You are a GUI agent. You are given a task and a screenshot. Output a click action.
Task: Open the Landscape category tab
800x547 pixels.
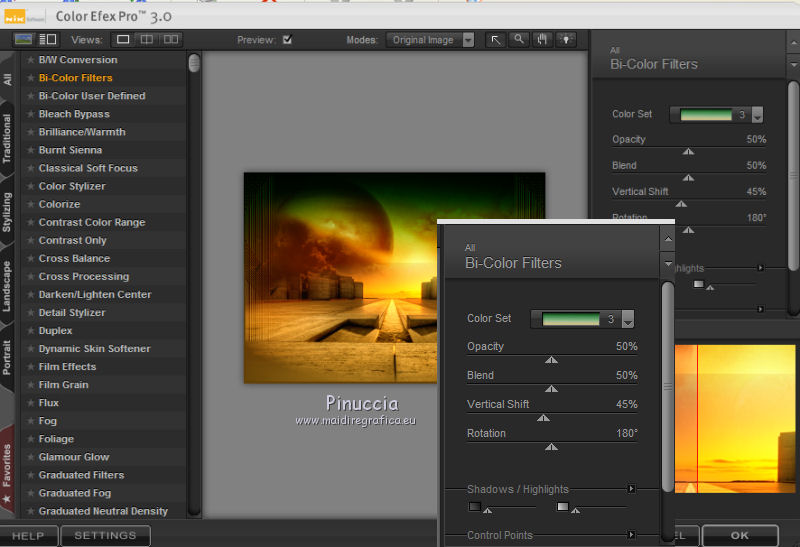pos(7,287)
